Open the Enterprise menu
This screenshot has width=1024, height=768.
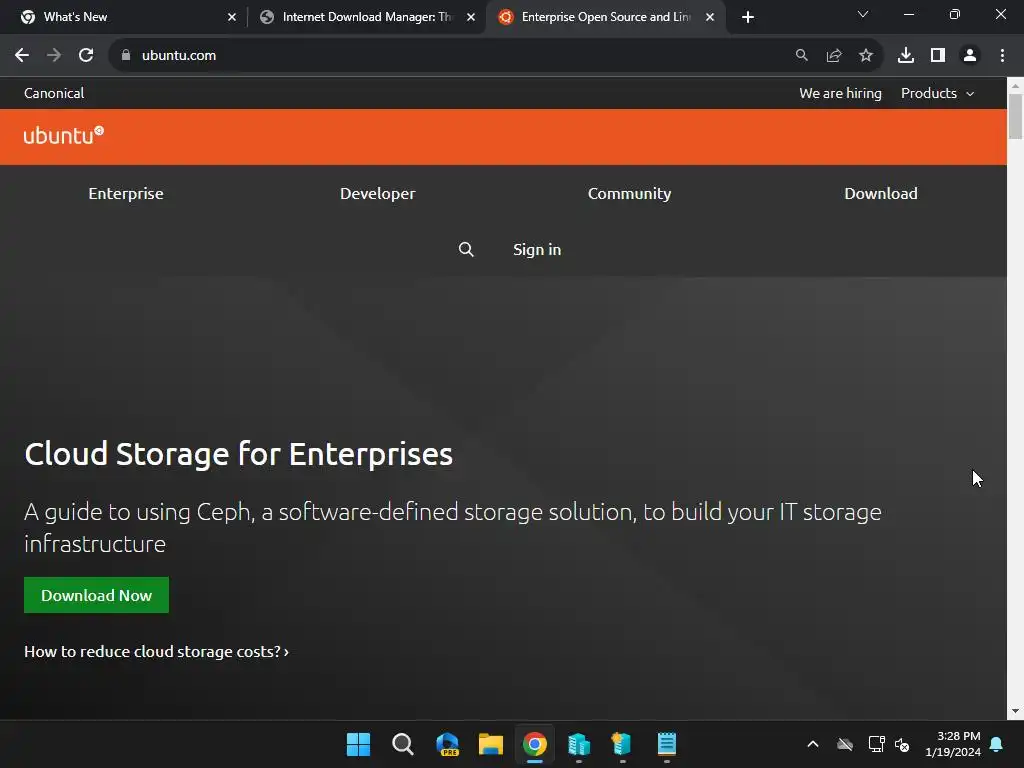126,193
